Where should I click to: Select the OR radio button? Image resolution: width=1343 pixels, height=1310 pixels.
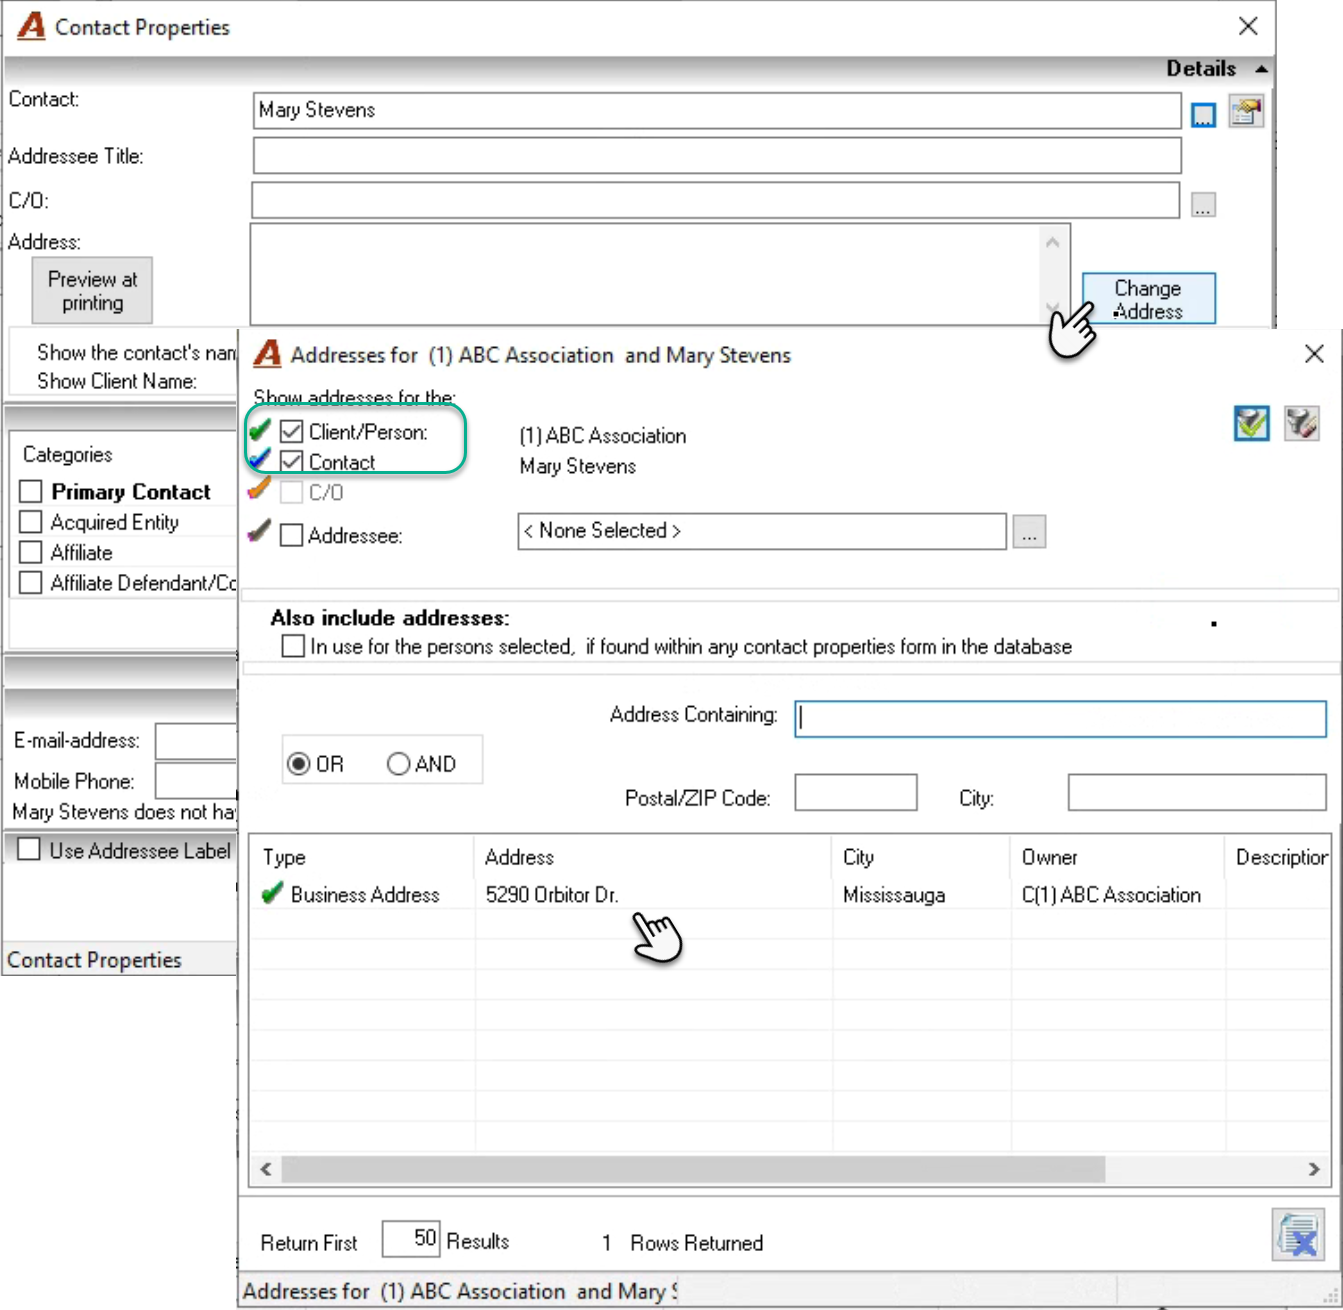[x=298, y=764]
